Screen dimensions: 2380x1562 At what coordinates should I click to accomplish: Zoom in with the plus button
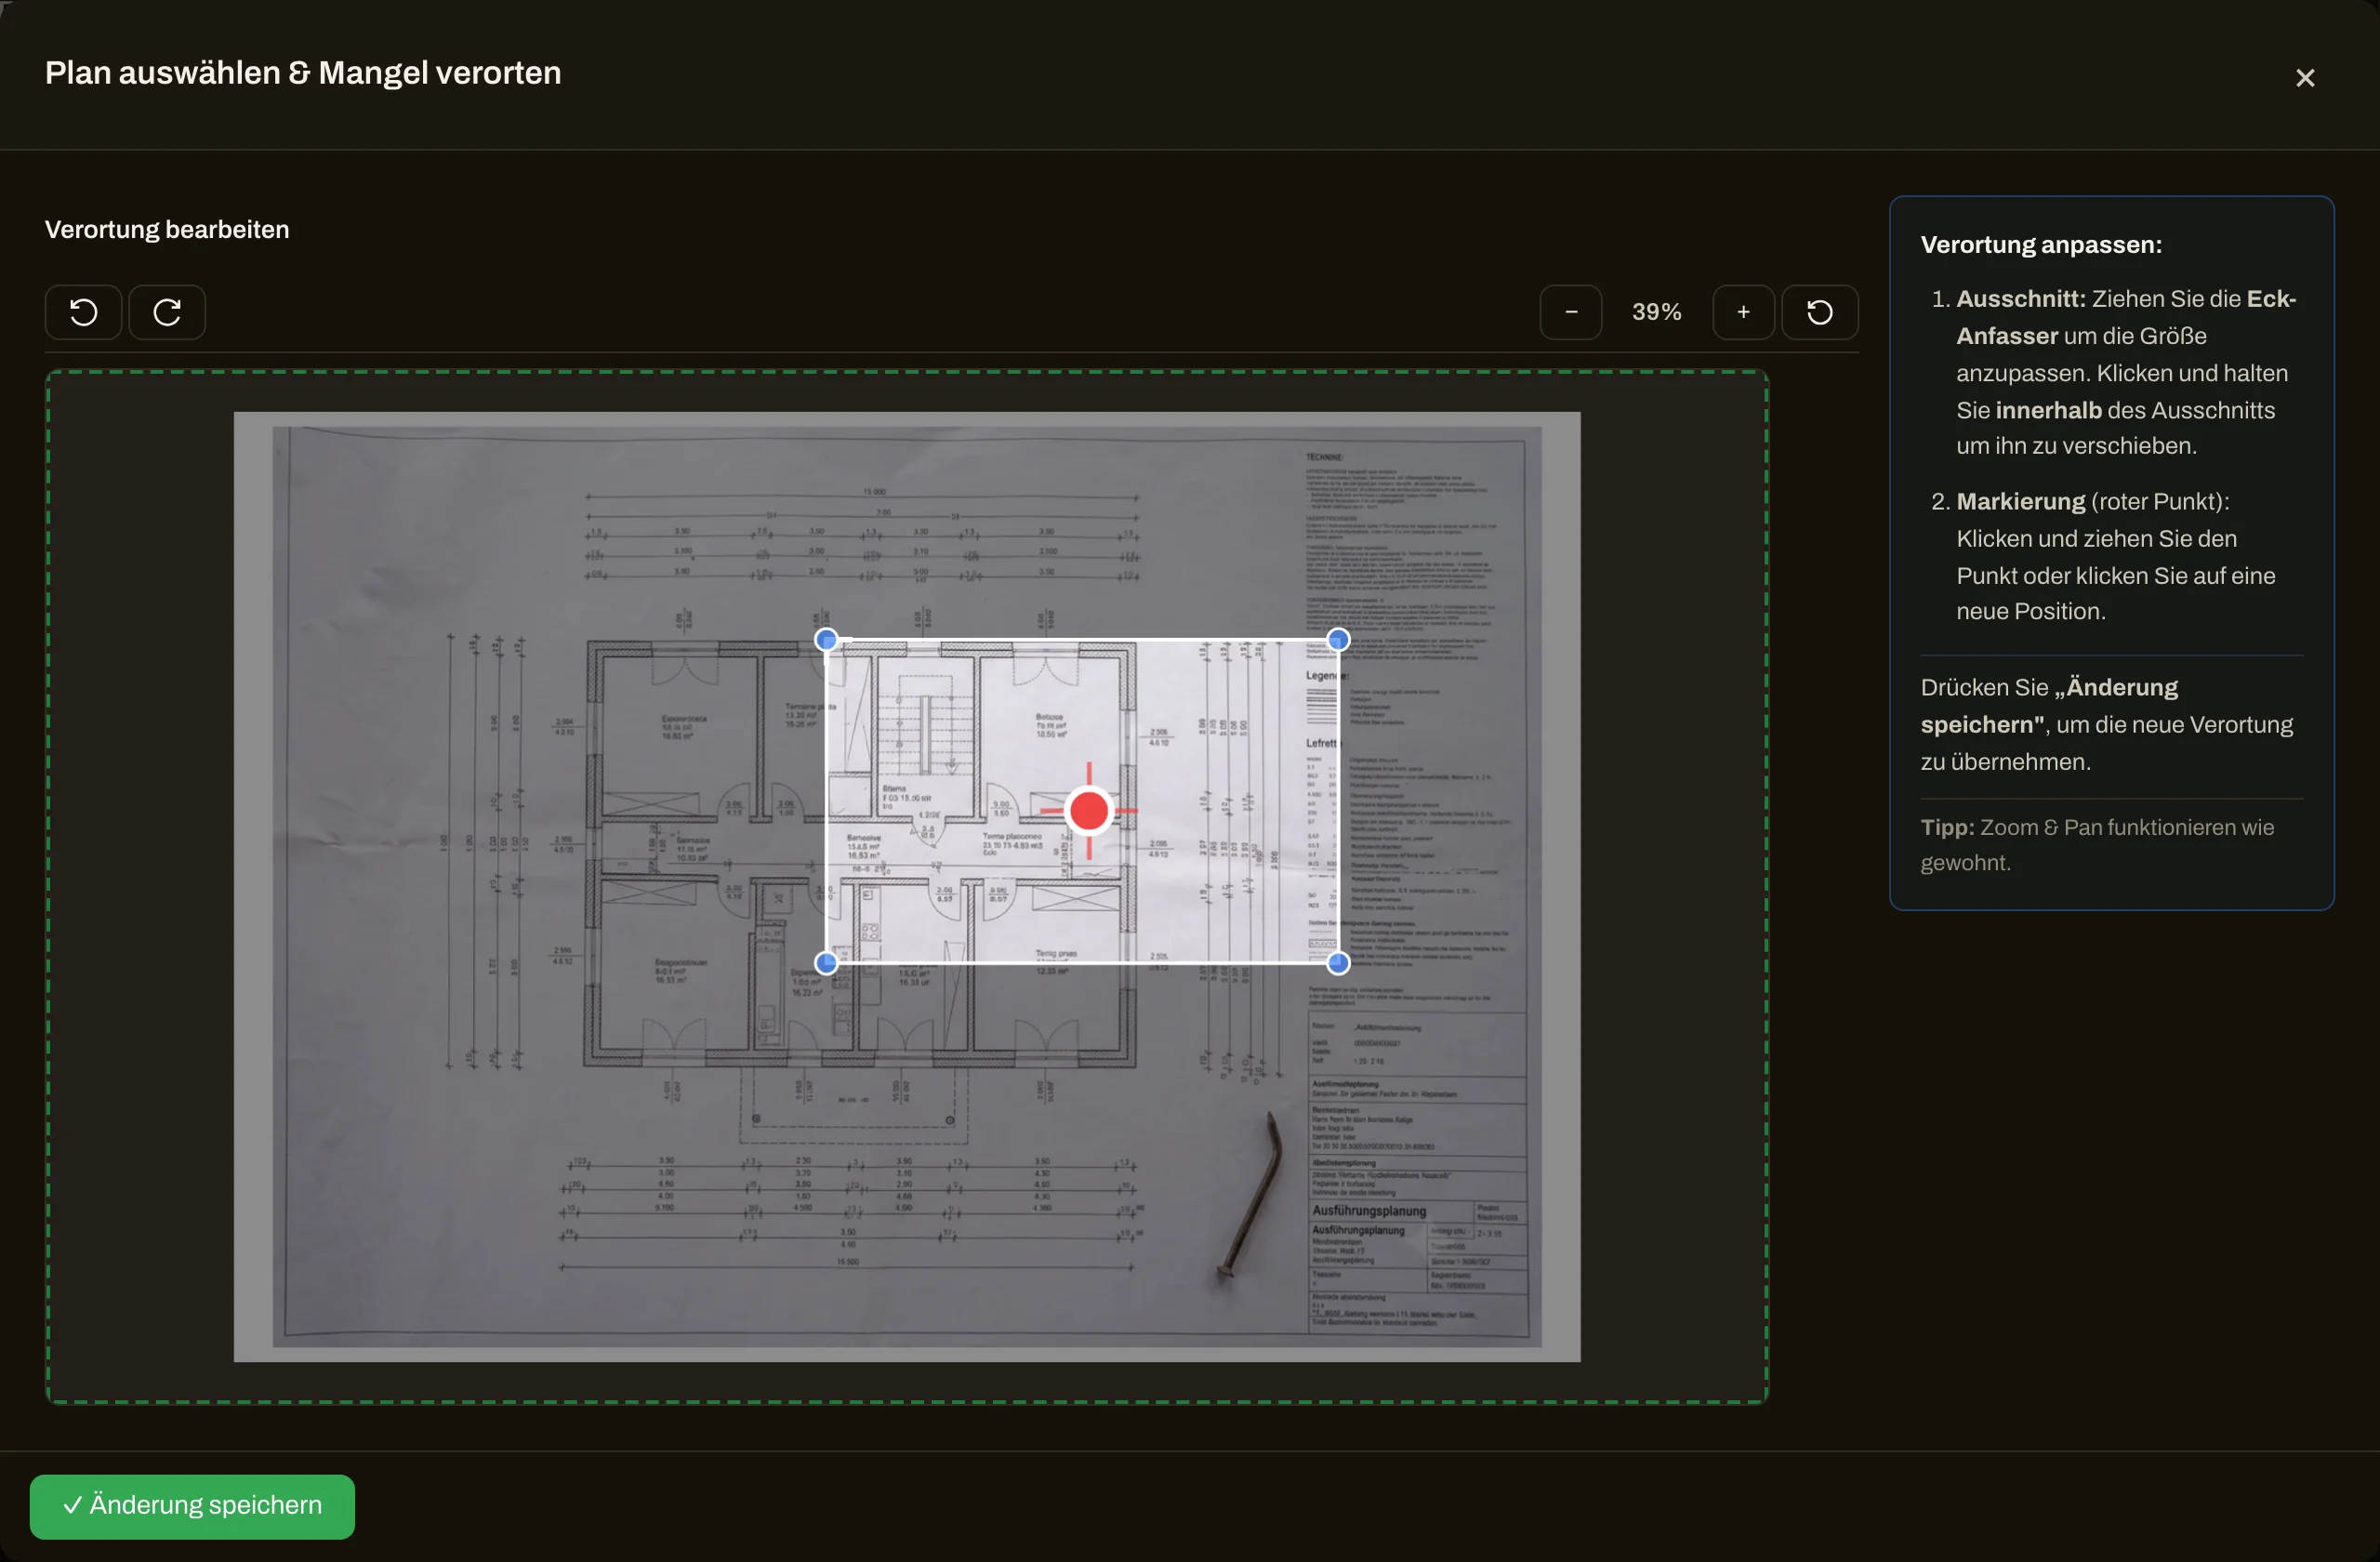pos(1743,312)
